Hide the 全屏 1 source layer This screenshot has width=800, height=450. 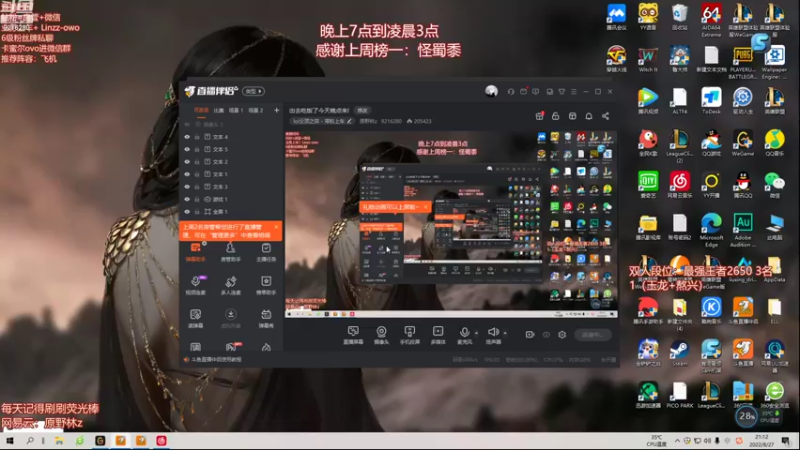[187, 212]
